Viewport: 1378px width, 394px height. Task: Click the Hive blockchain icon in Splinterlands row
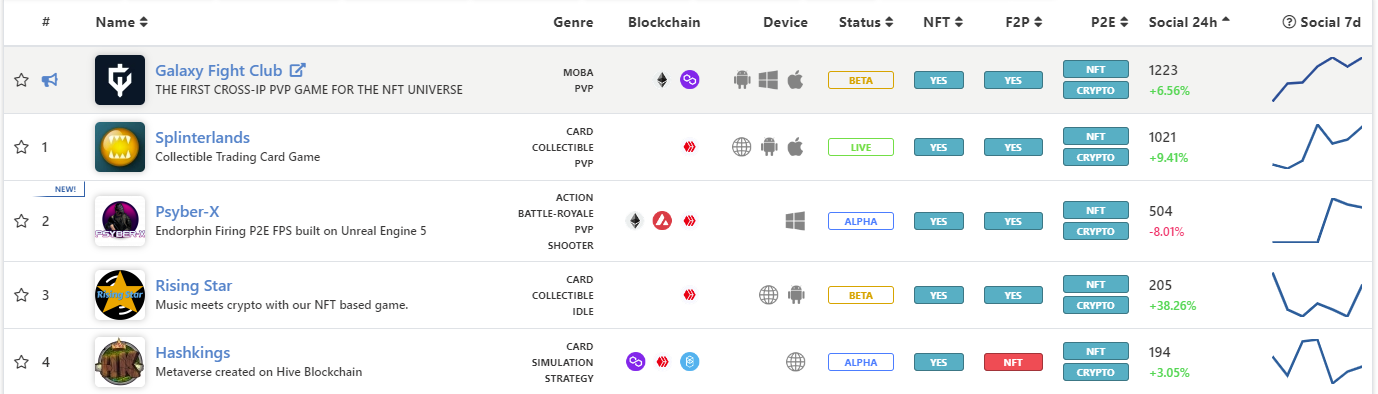pyautogui.click(x=689, y=147)
